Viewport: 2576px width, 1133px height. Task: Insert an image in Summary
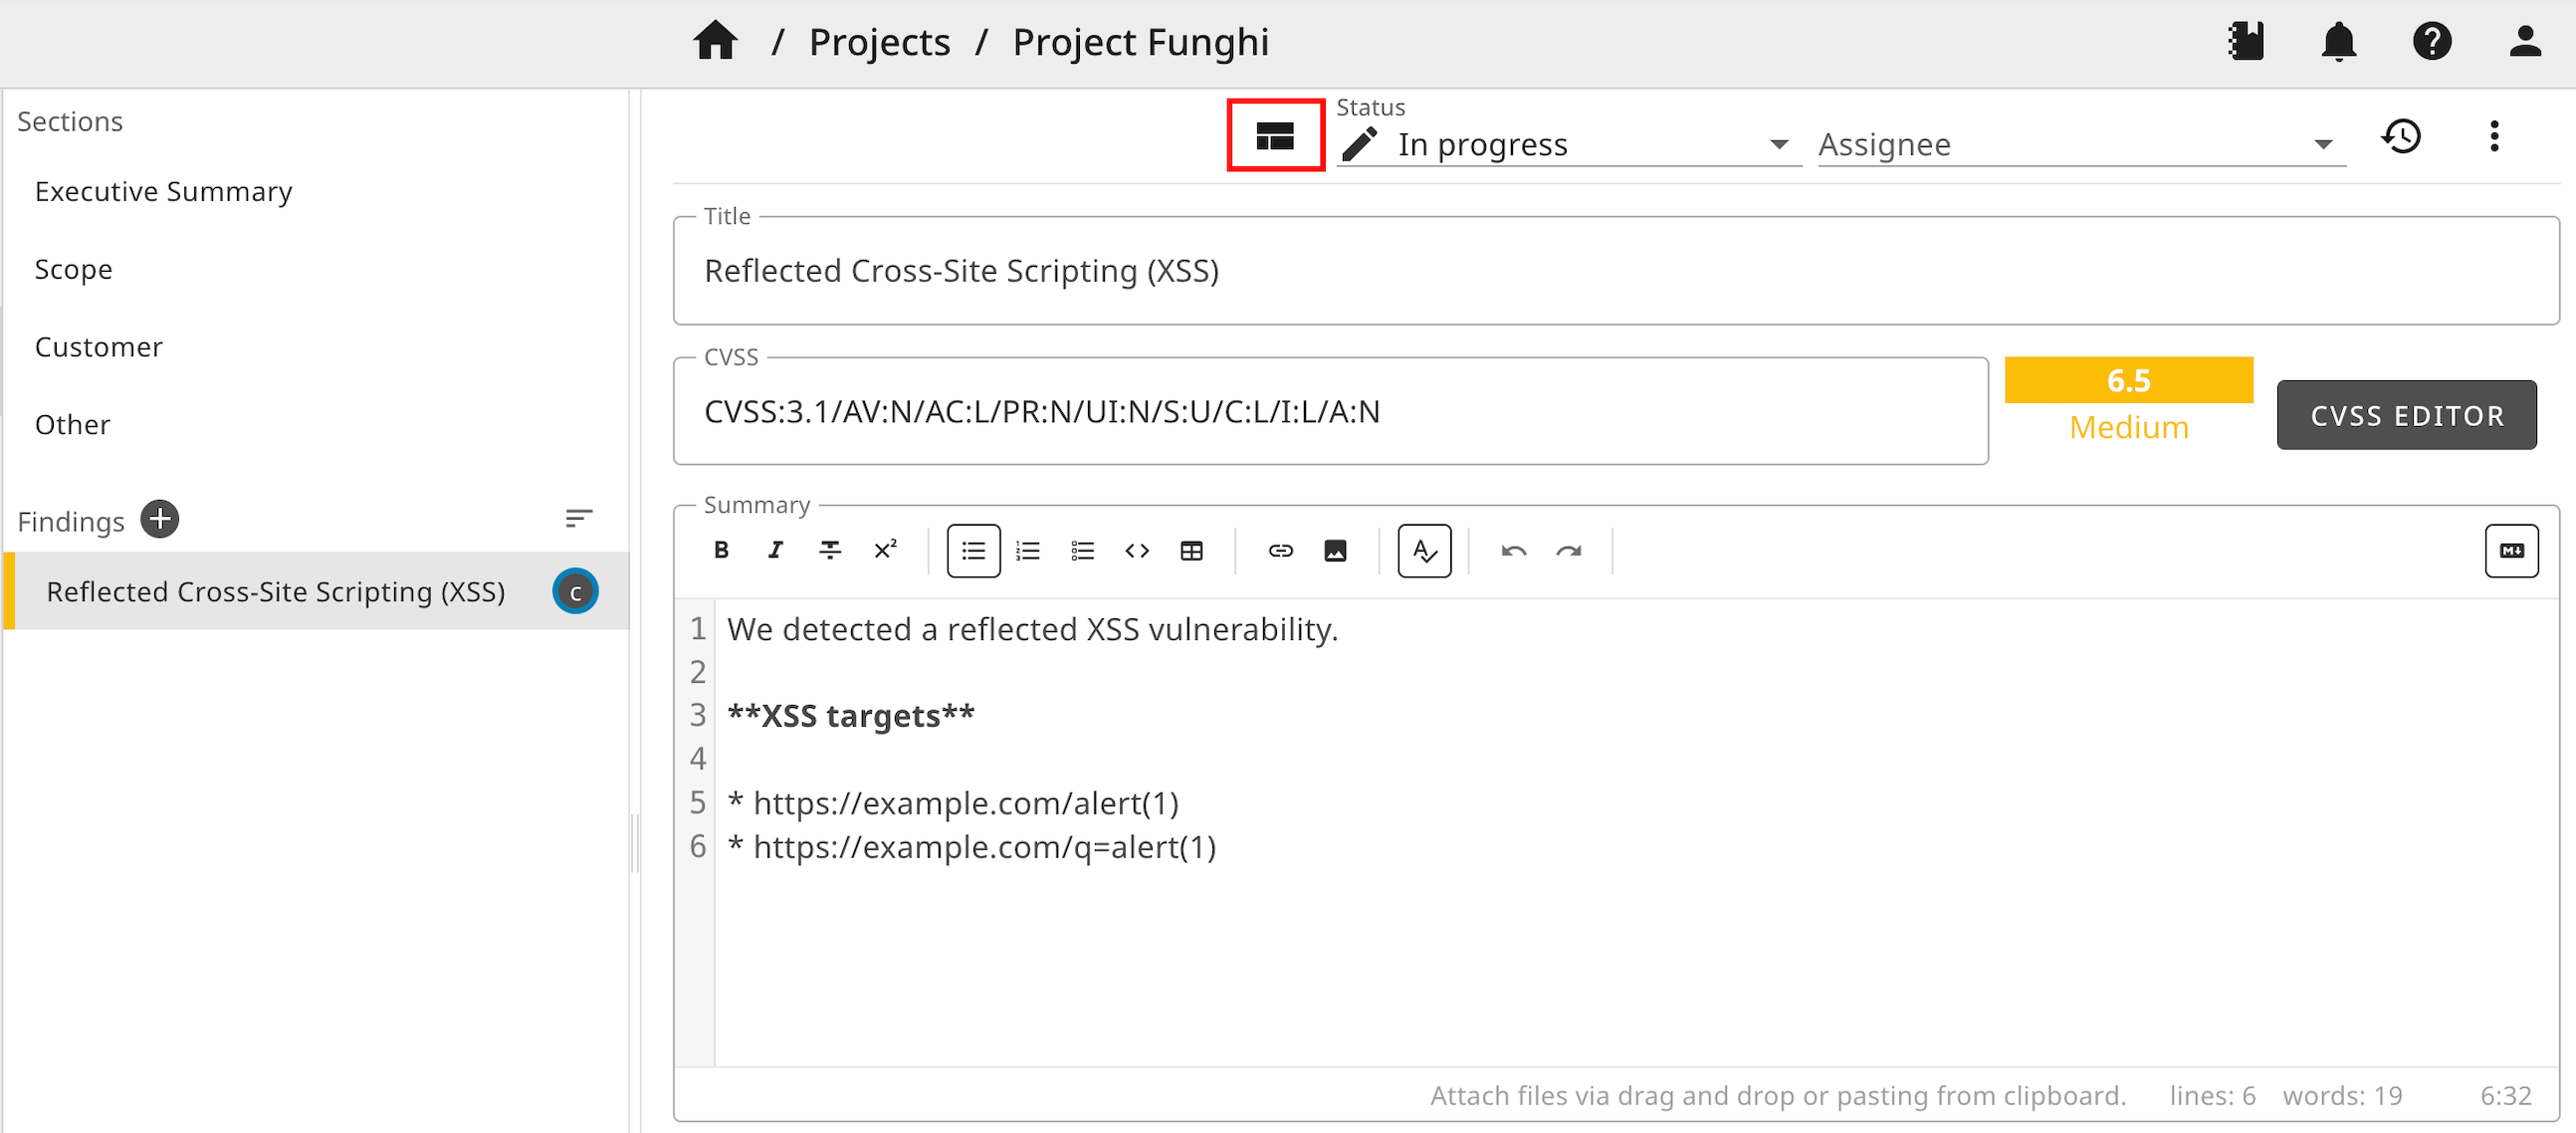pyautogui.click(x=1335, y=550)
